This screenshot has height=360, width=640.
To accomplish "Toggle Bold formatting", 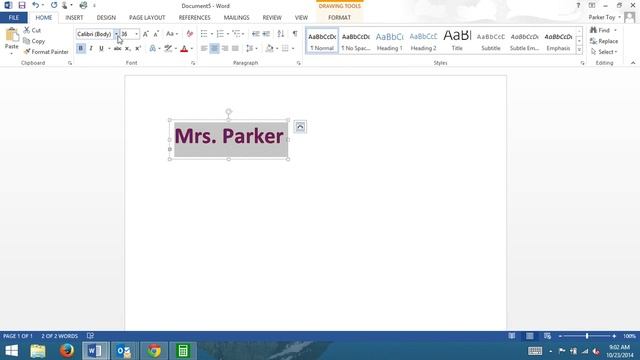I will pos(80,49).
